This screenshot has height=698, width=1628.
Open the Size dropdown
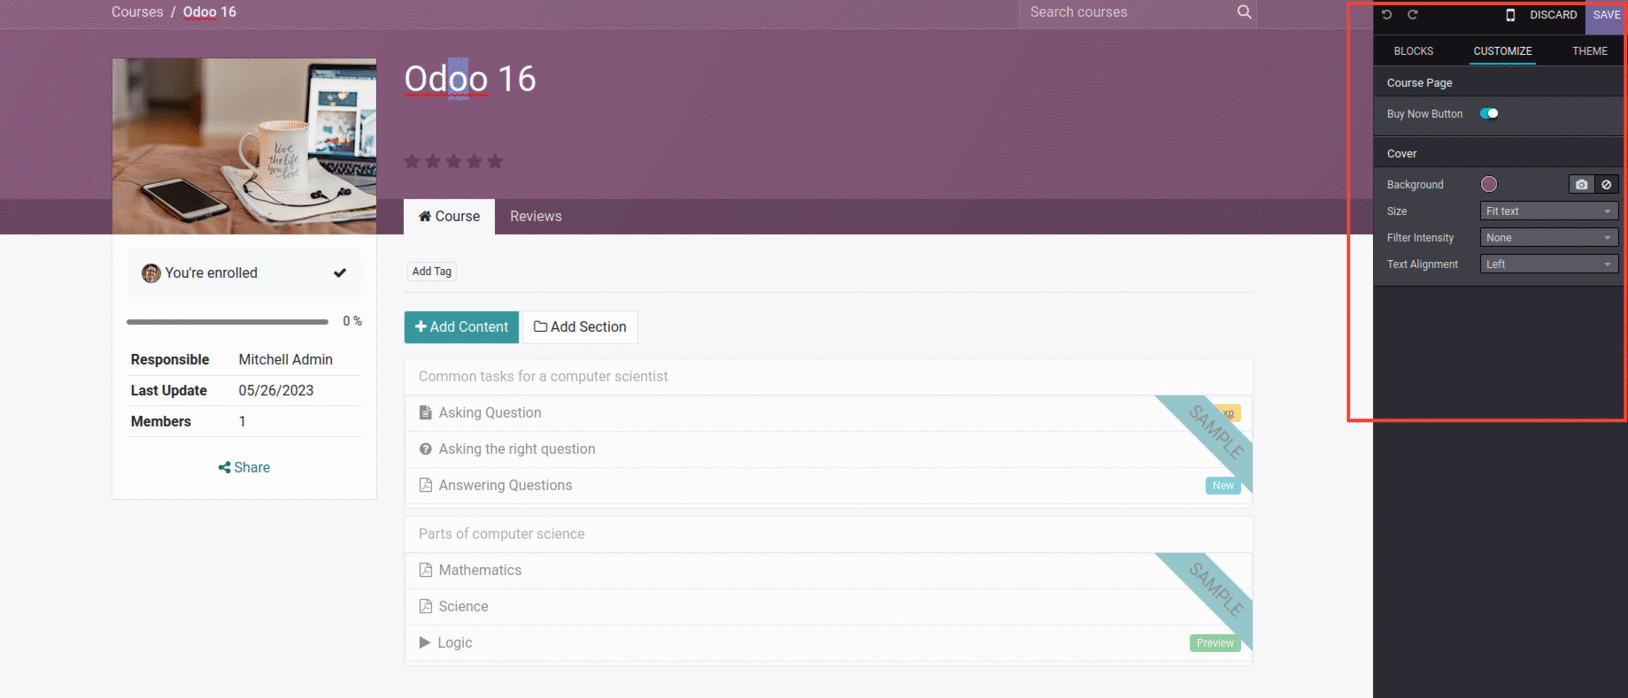pos(1549,211)
